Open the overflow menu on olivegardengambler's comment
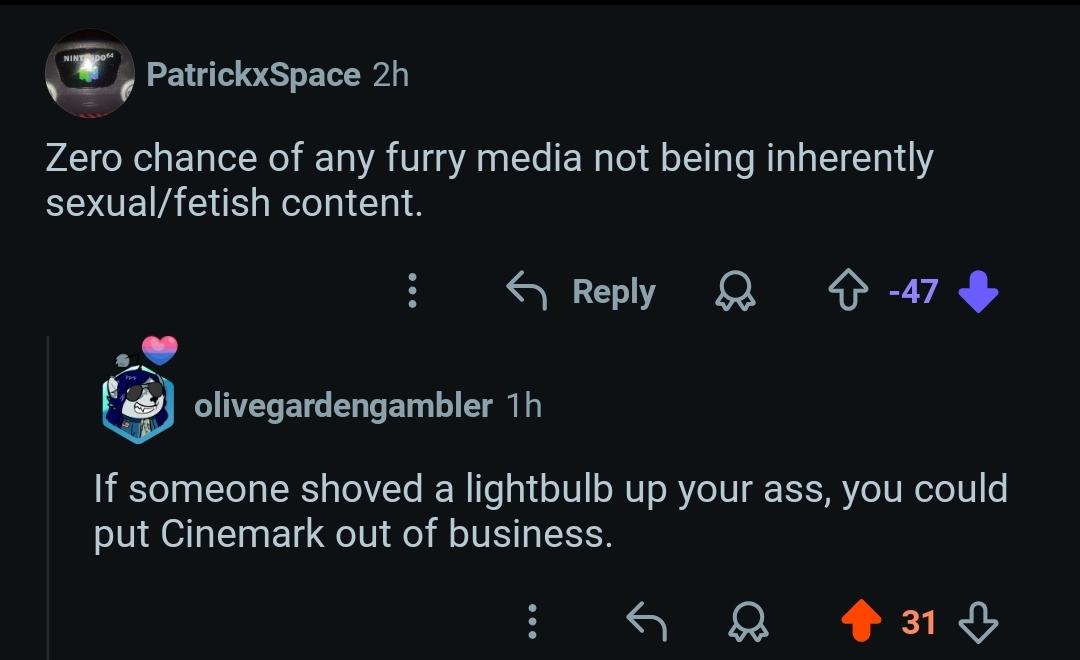 point(531,622)
